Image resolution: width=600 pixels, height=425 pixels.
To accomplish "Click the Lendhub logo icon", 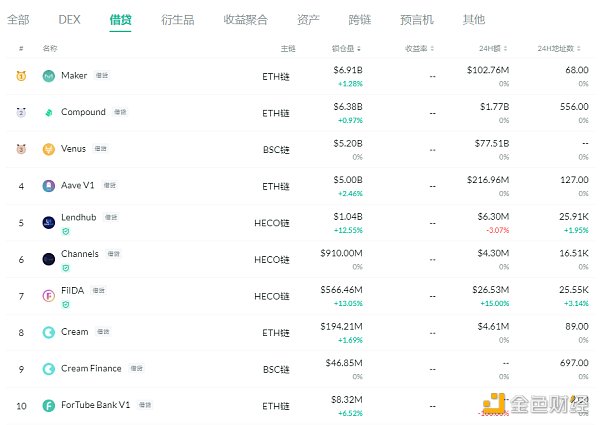I will (x=49, y=222).
